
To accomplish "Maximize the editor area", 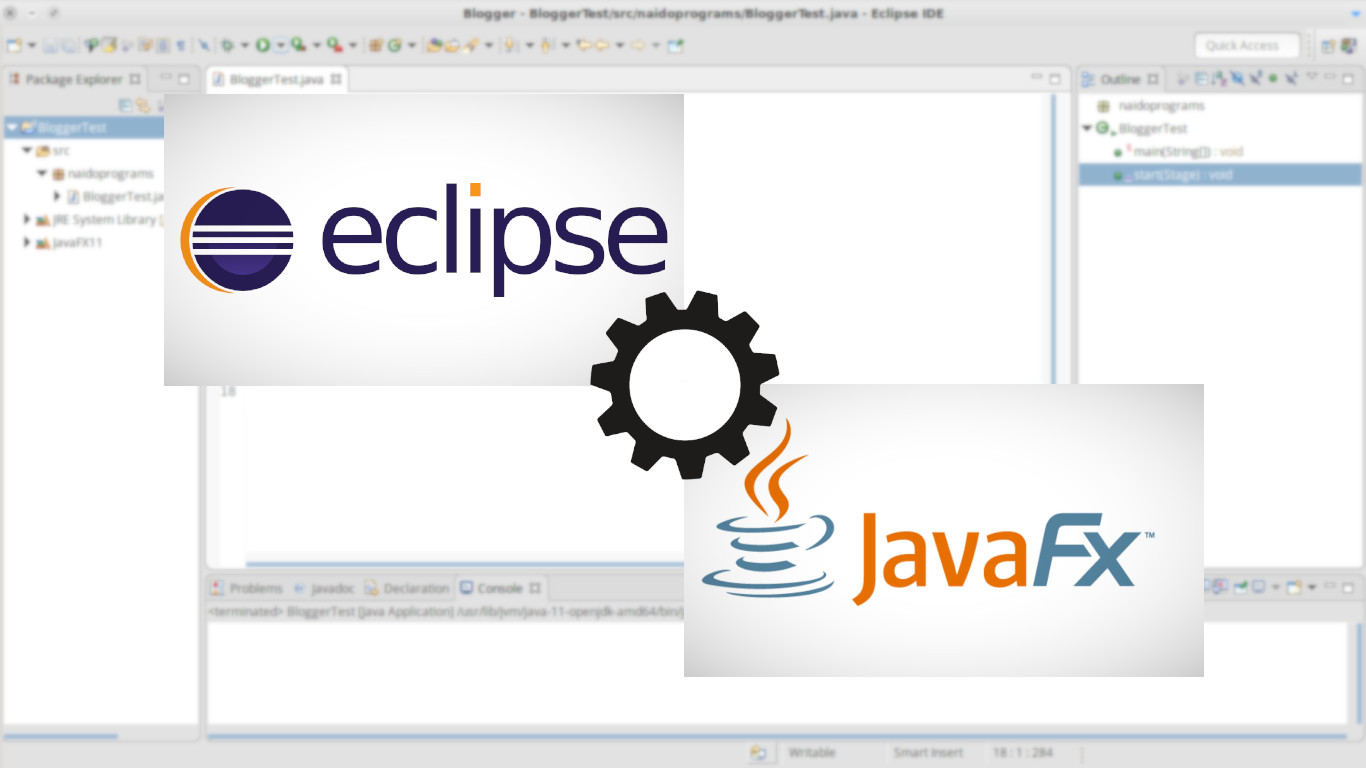I will 1054,79.
